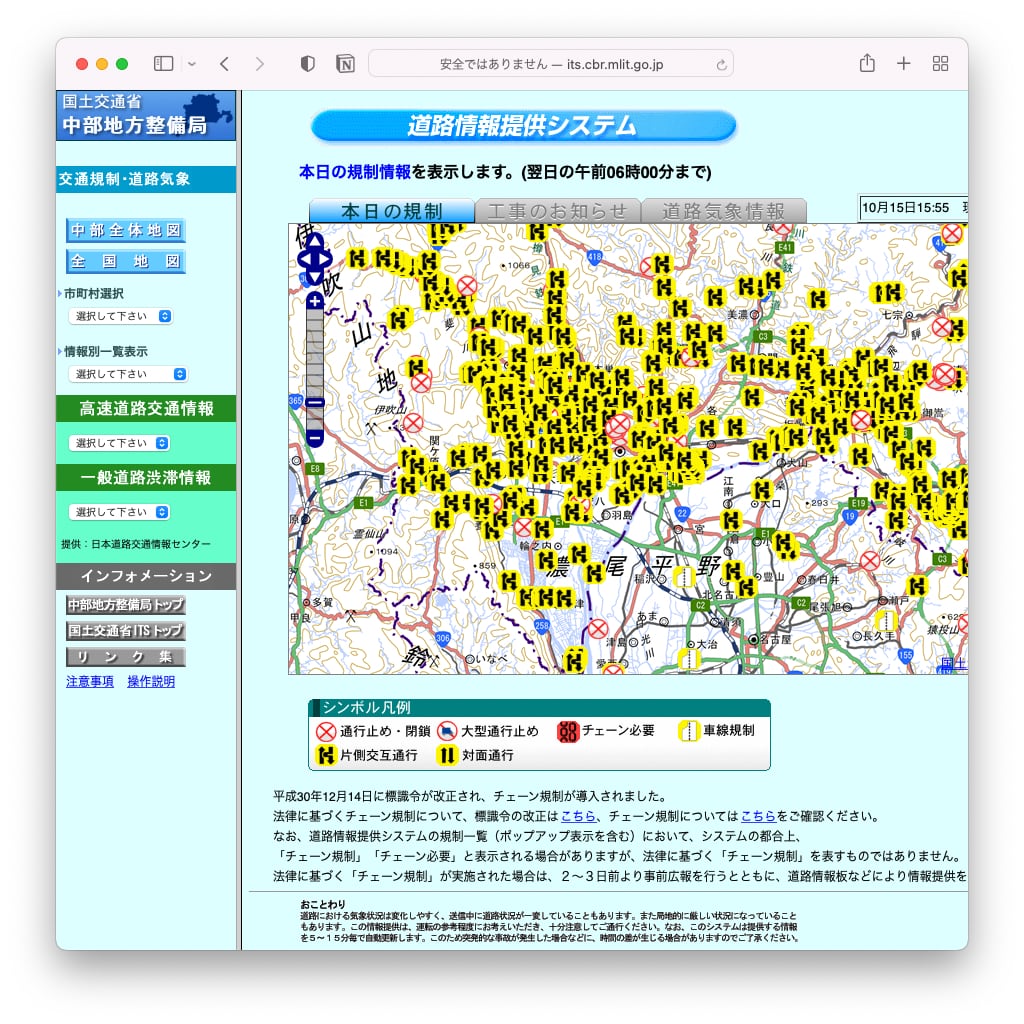1024x1024 pixels.
Task: Reload the page from the address bar
Action: click(x=721, y=65)
